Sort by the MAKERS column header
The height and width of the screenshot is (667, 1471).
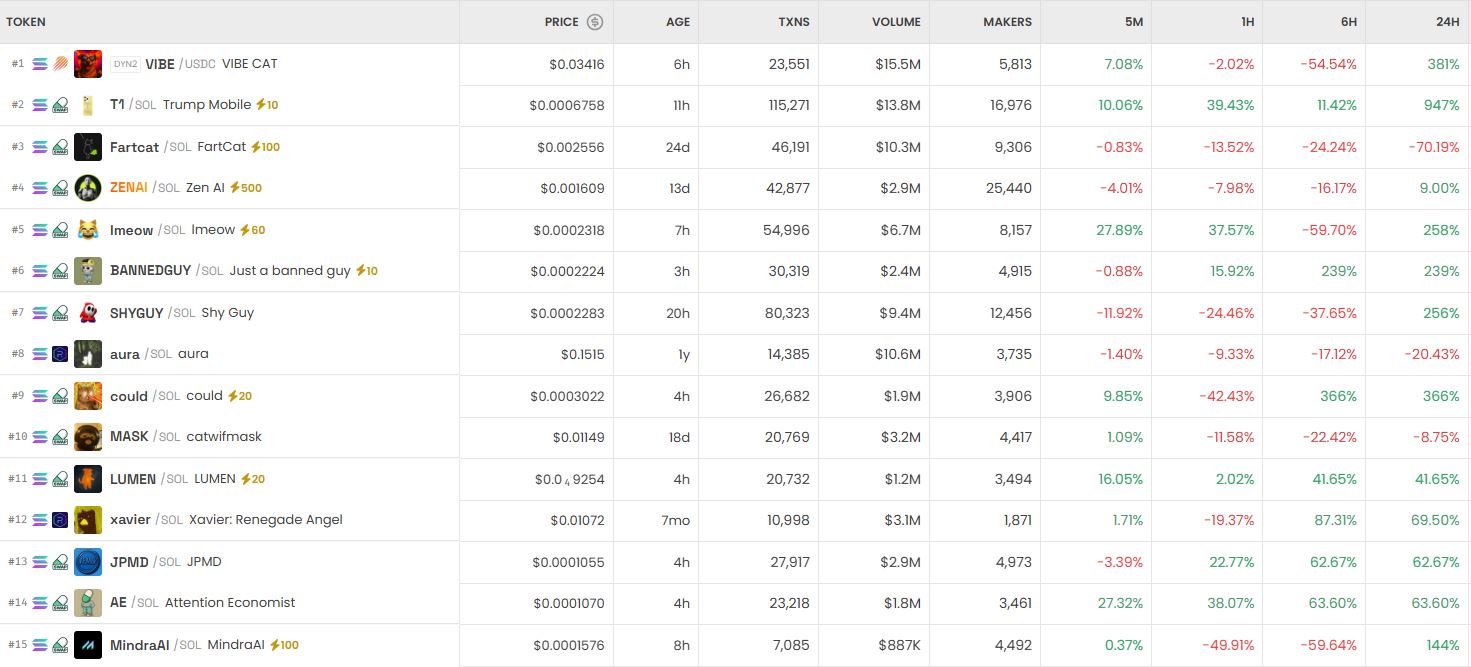click(1007, 22)
